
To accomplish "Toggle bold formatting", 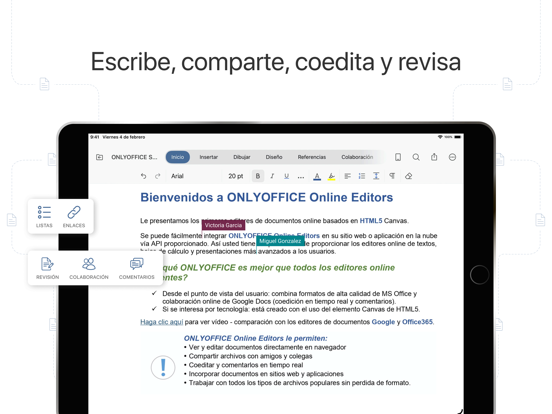I will (258, 176).
